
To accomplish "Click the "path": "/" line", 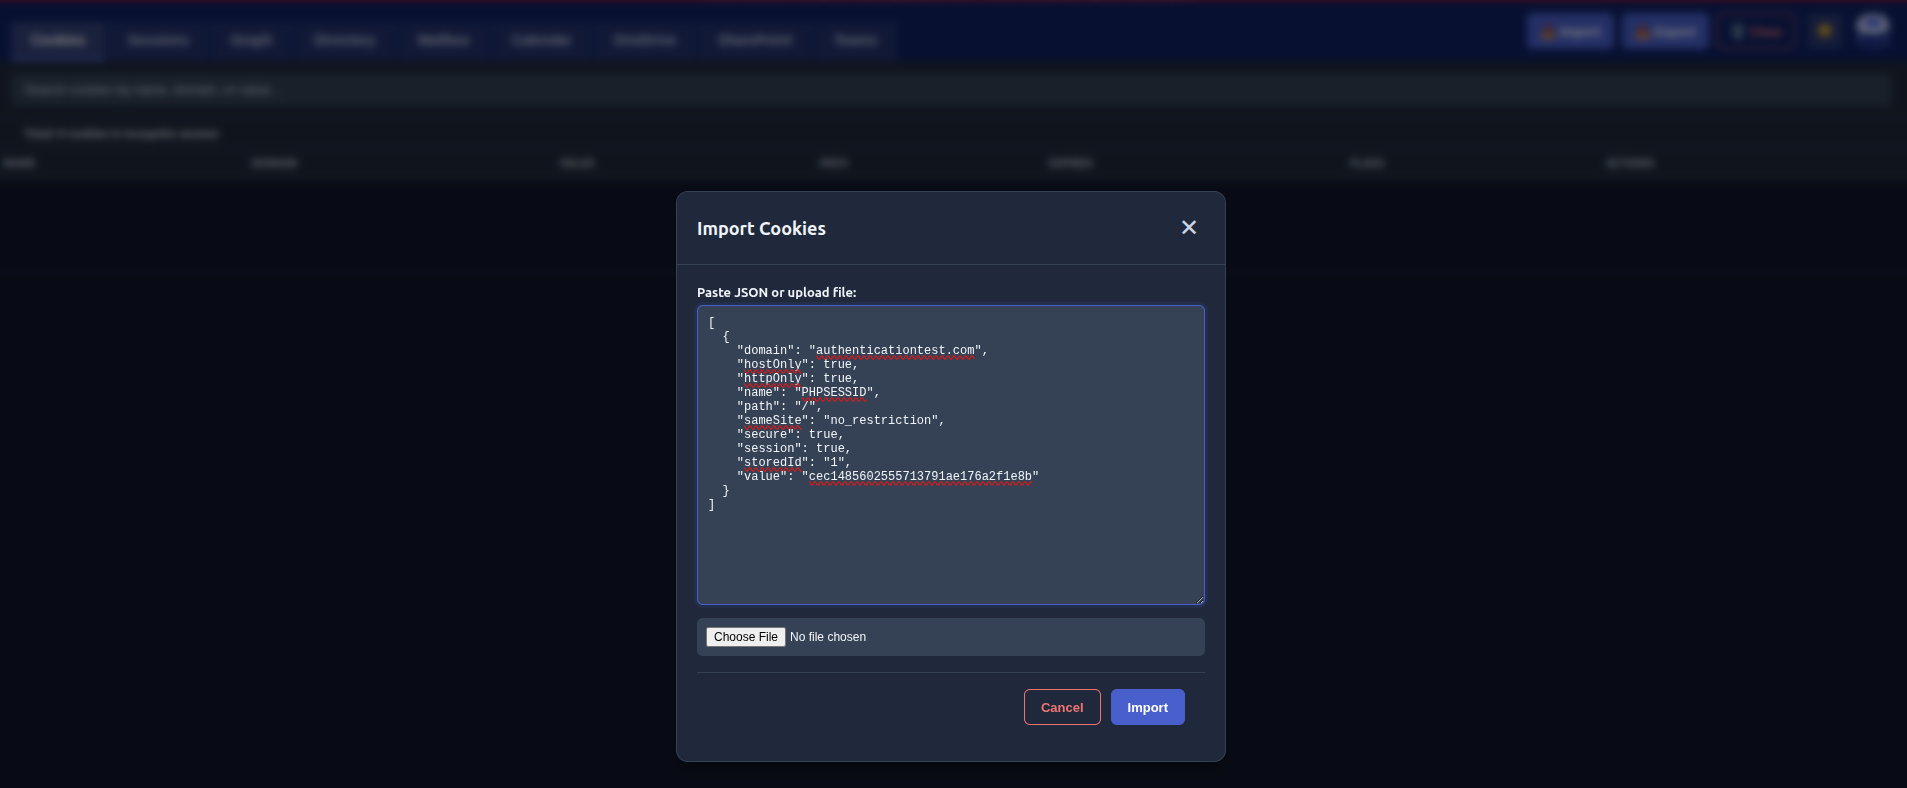I will point(779,407).
